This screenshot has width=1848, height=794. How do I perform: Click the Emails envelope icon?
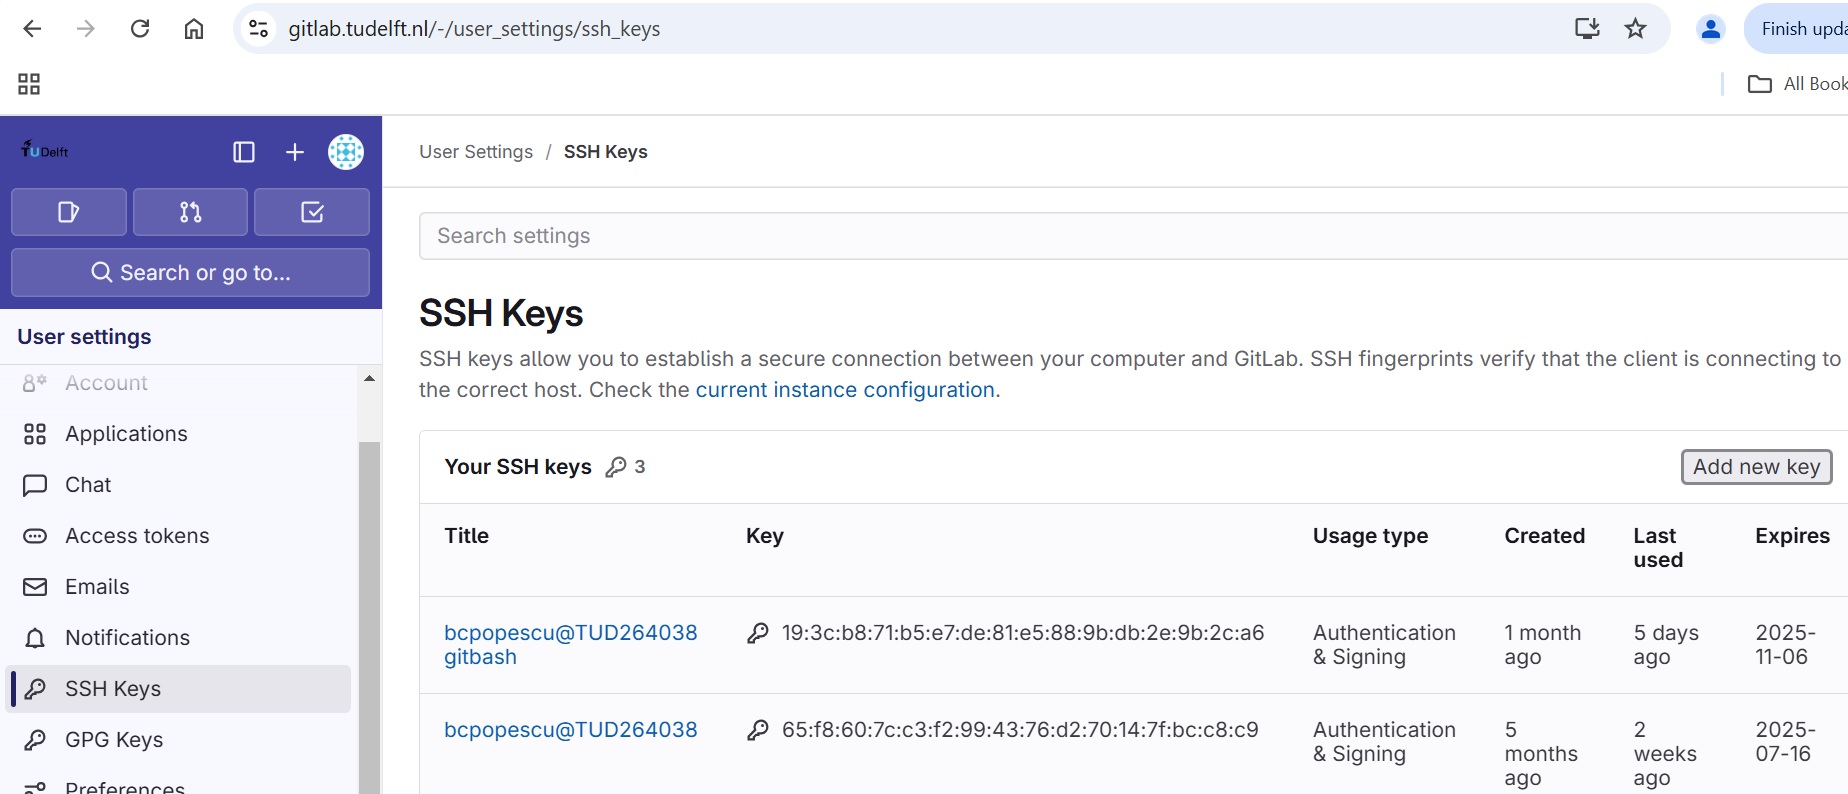[x=35, y=587]
